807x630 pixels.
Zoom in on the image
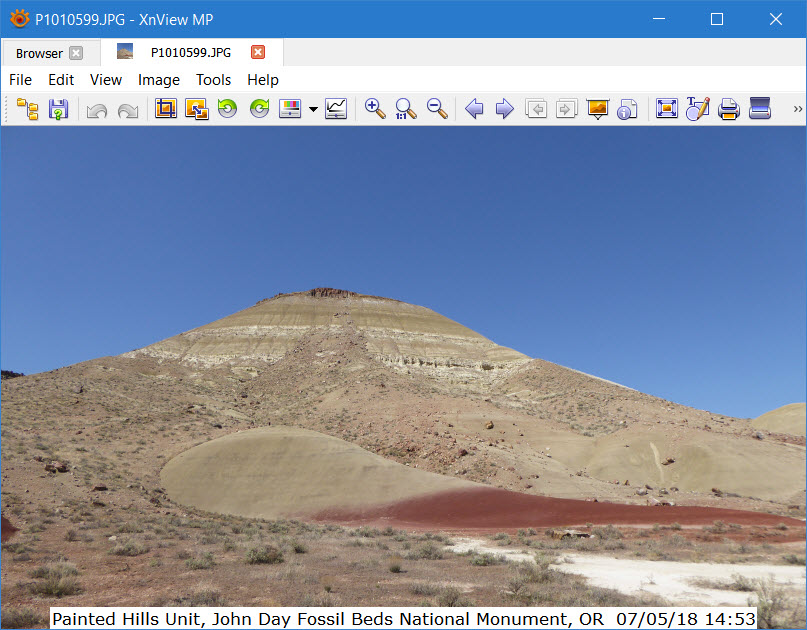375,109
